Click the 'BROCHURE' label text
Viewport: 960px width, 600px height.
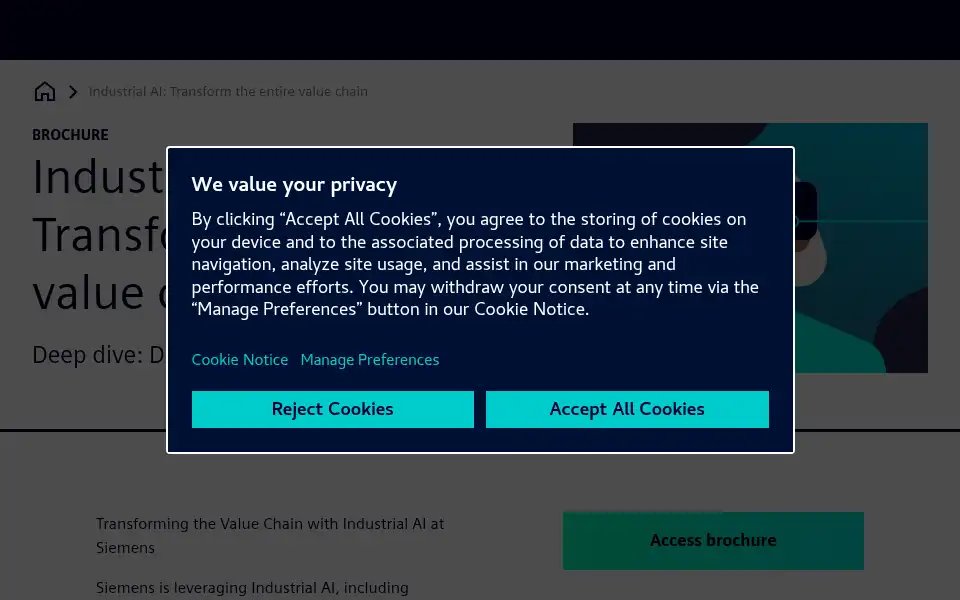(70, 135)
